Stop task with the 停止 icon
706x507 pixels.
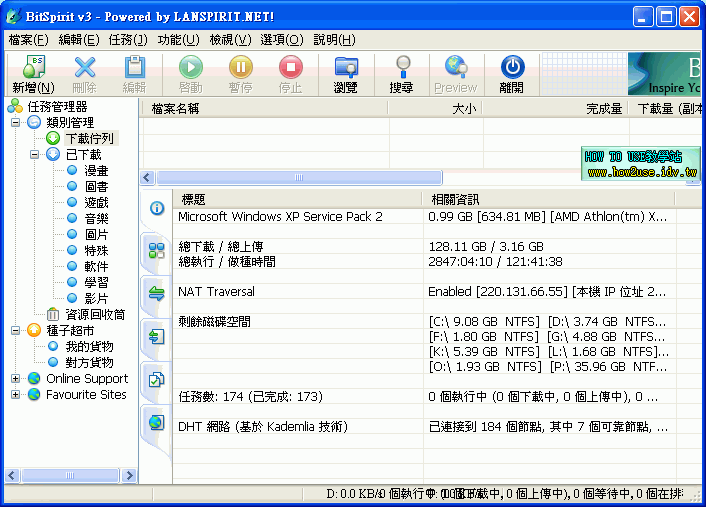(x=291, y=67)
